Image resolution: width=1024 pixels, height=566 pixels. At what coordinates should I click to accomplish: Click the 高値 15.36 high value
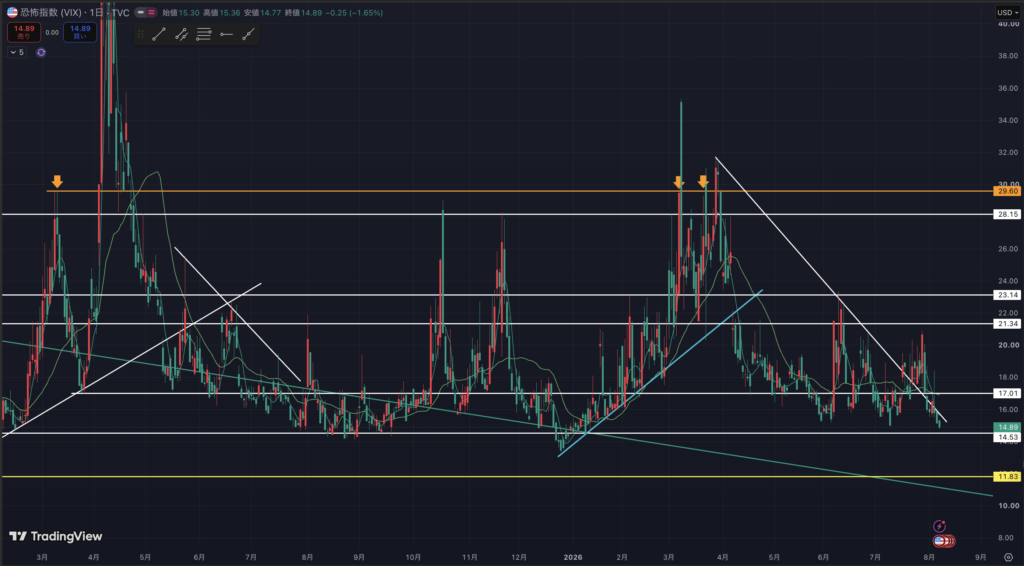coord(221,12)
